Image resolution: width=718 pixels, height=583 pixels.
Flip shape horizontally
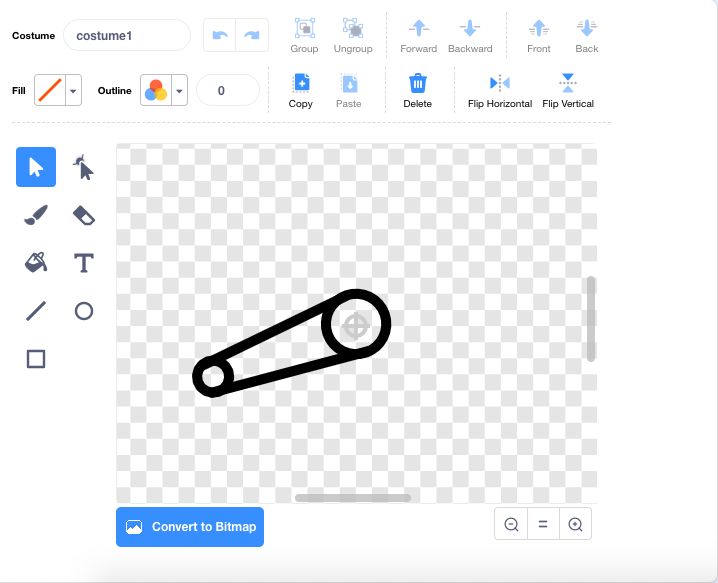pos(500,91)
